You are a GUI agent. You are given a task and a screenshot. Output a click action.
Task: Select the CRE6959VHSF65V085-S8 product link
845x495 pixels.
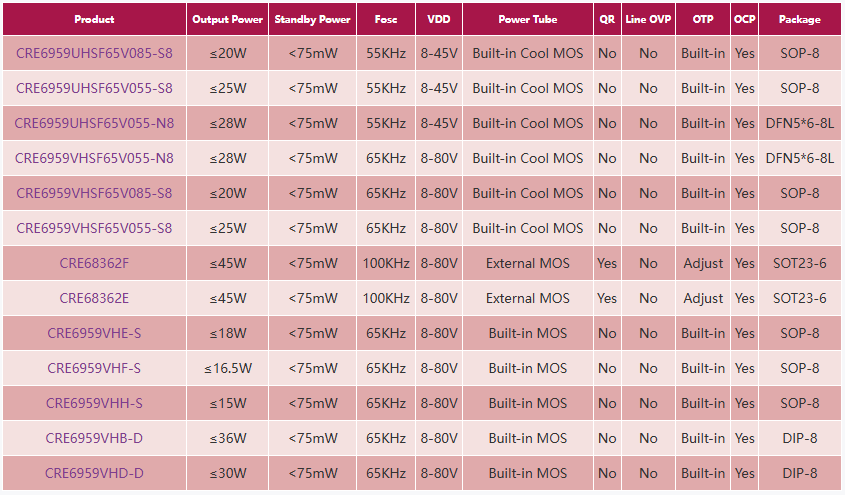(x=94, y=193)
